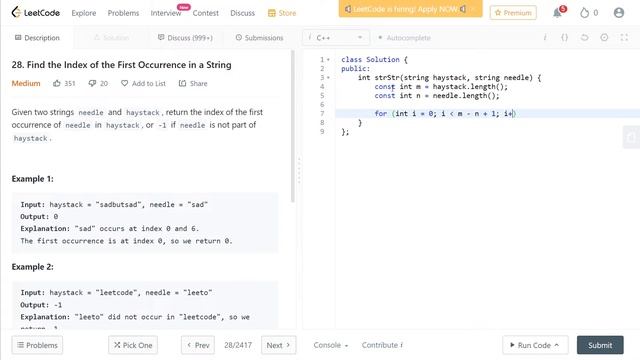Go to Next problem
The width and height of the screenshot is (640, 360).
[278, 345]
